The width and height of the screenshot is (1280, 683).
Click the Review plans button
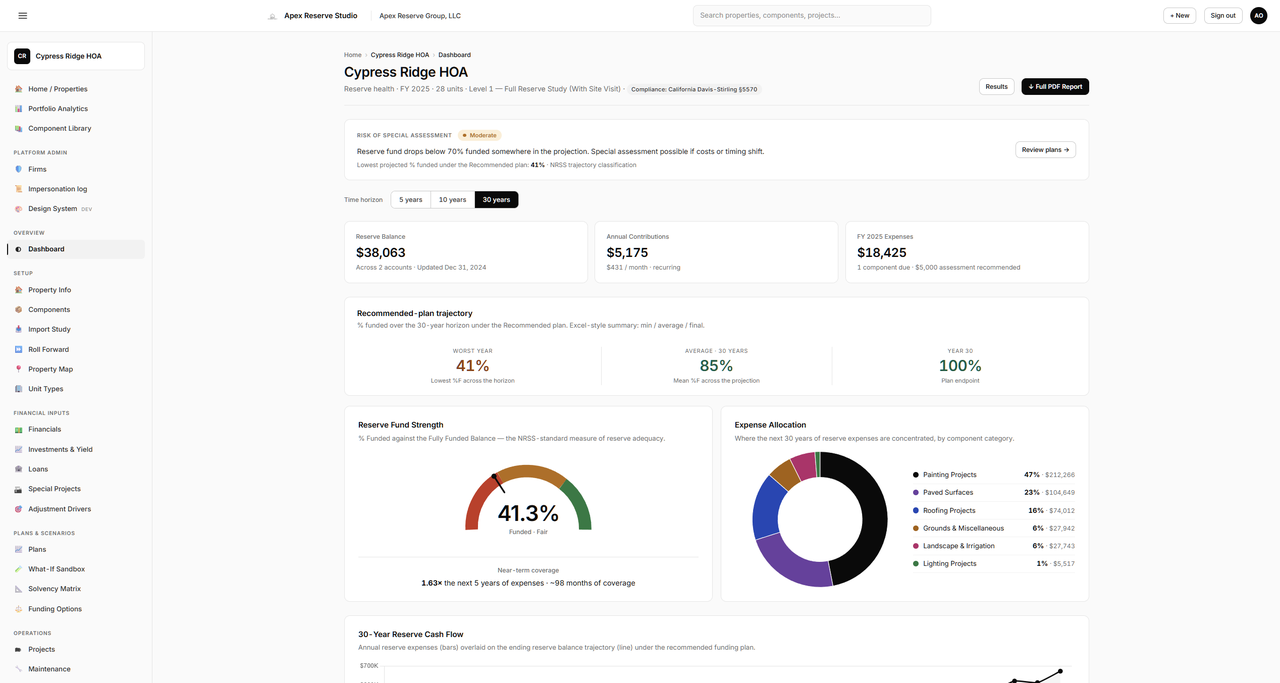pos(1046,150)
